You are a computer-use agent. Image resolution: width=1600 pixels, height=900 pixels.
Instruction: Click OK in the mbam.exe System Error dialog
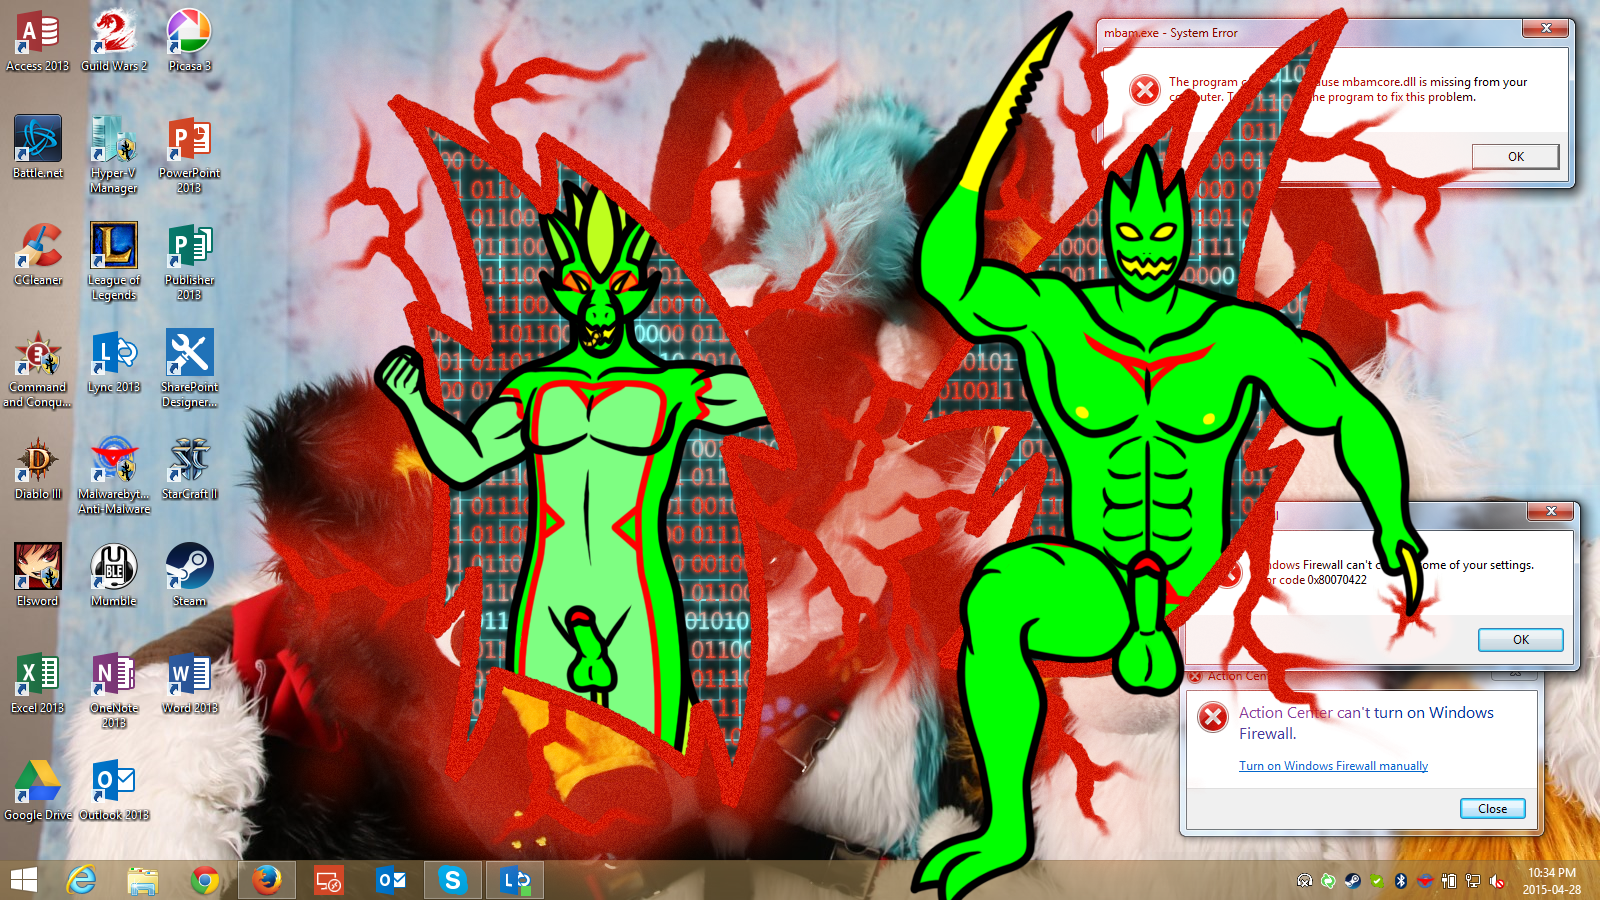pyautogui.click(x=1515, y=156)
